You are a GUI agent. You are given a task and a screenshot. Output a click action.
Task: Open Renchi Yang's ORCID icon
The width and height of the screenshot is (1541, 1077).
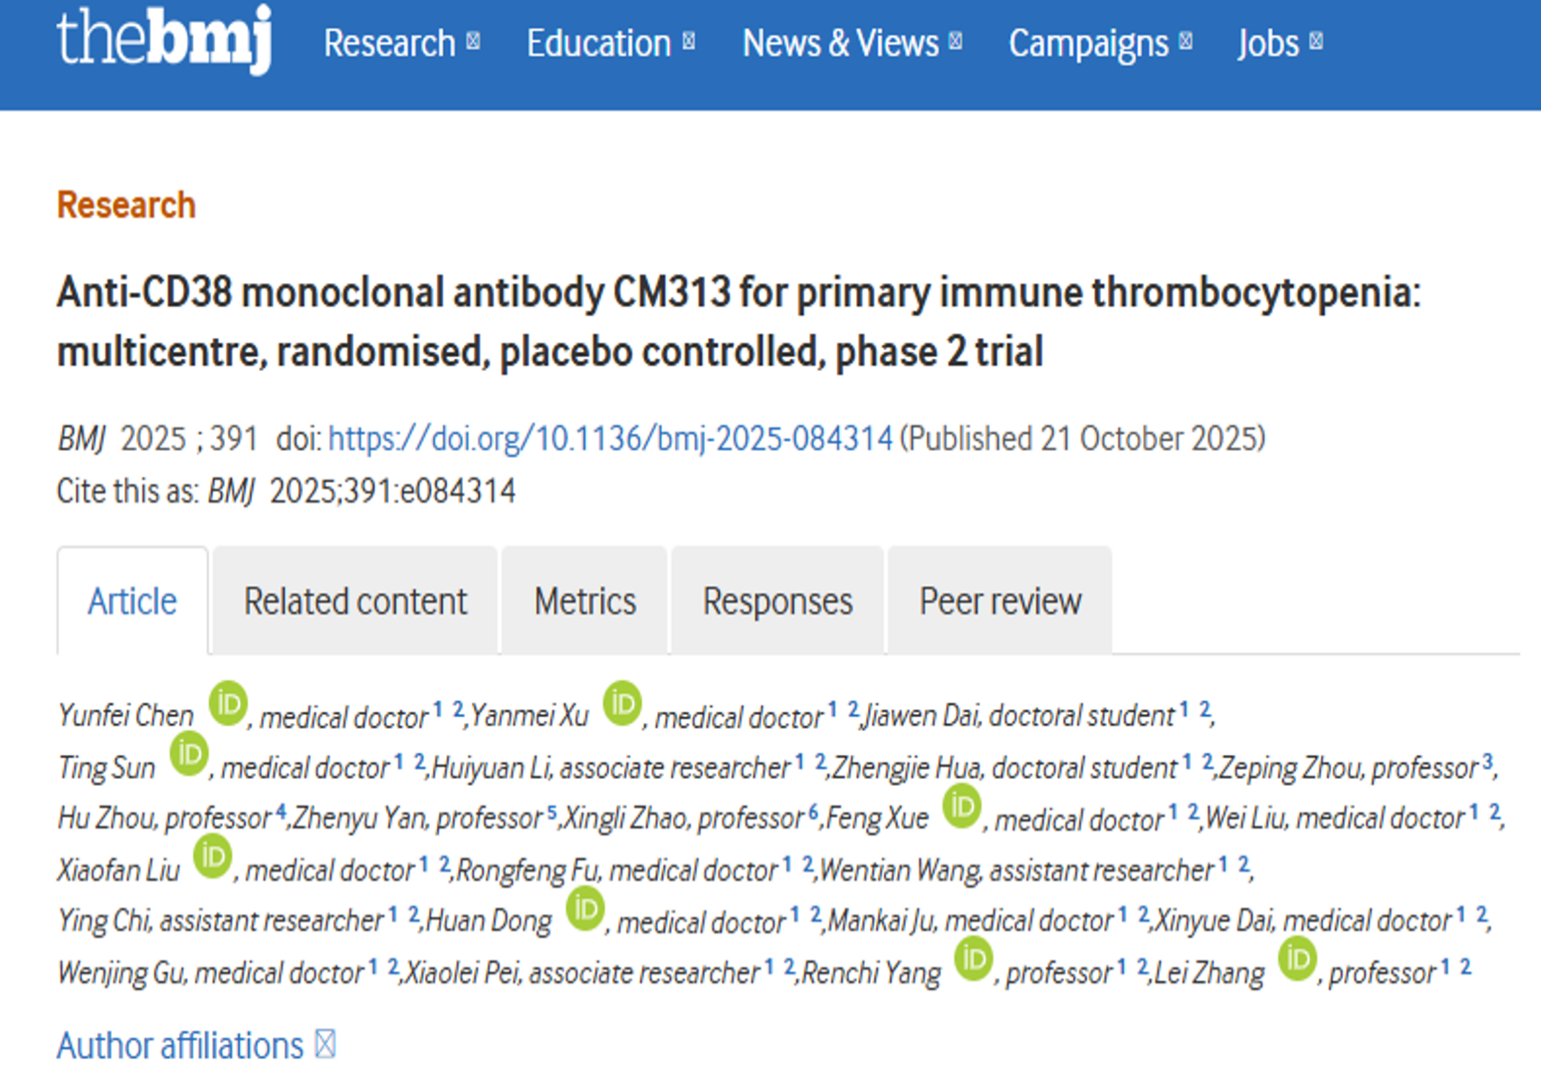click(973, 960)
